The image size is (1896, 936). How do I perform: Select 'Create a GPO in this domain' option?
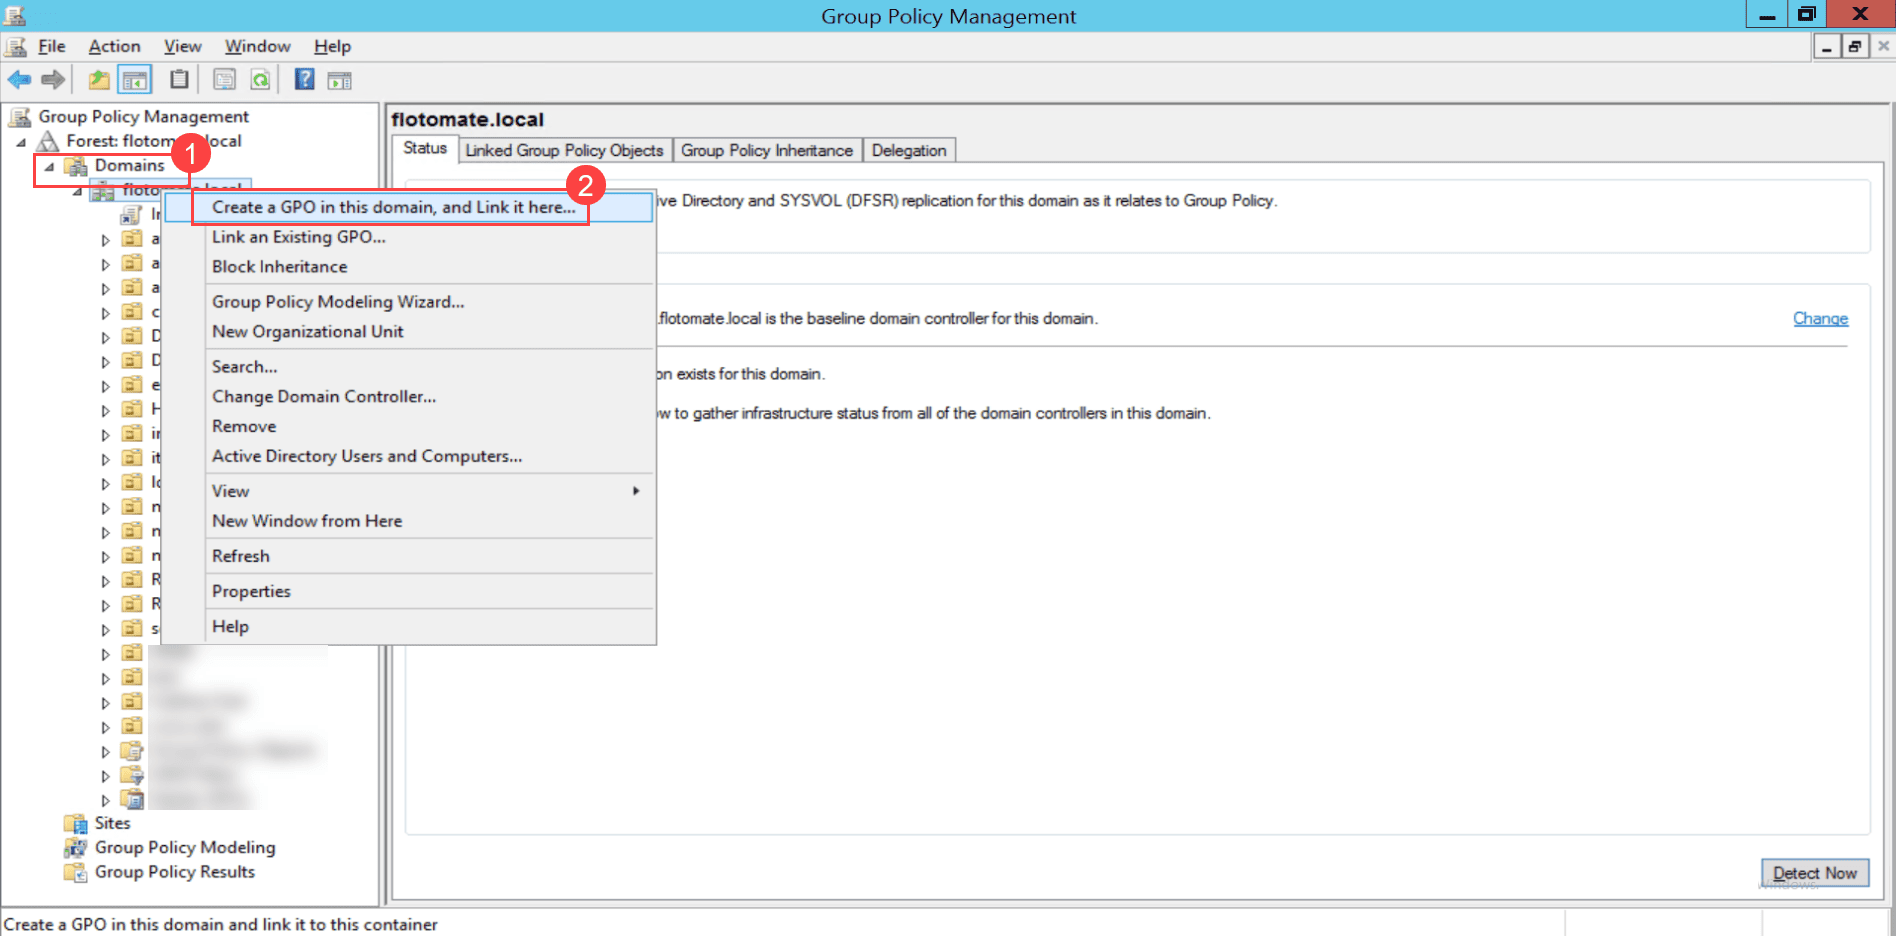pyautogui.click(x=393, y=207)
